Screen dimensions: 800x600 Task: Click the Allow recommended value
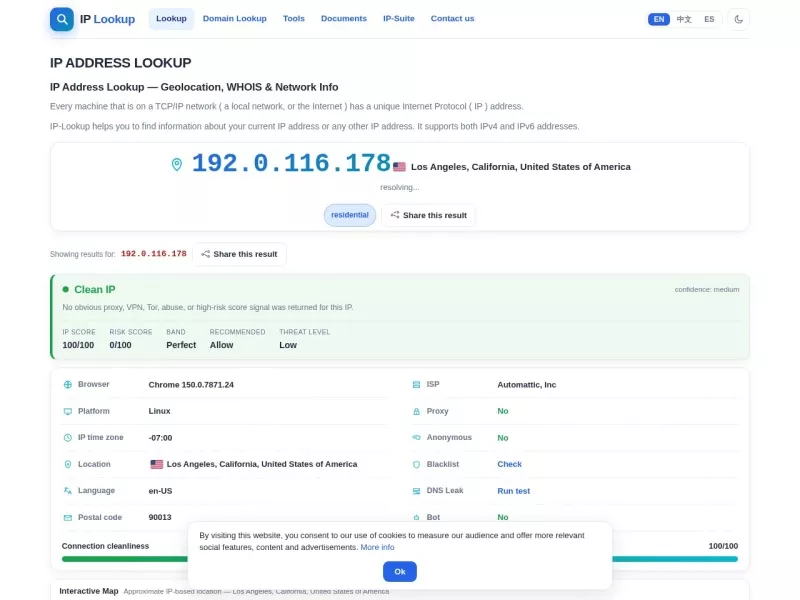coord(221,345)
